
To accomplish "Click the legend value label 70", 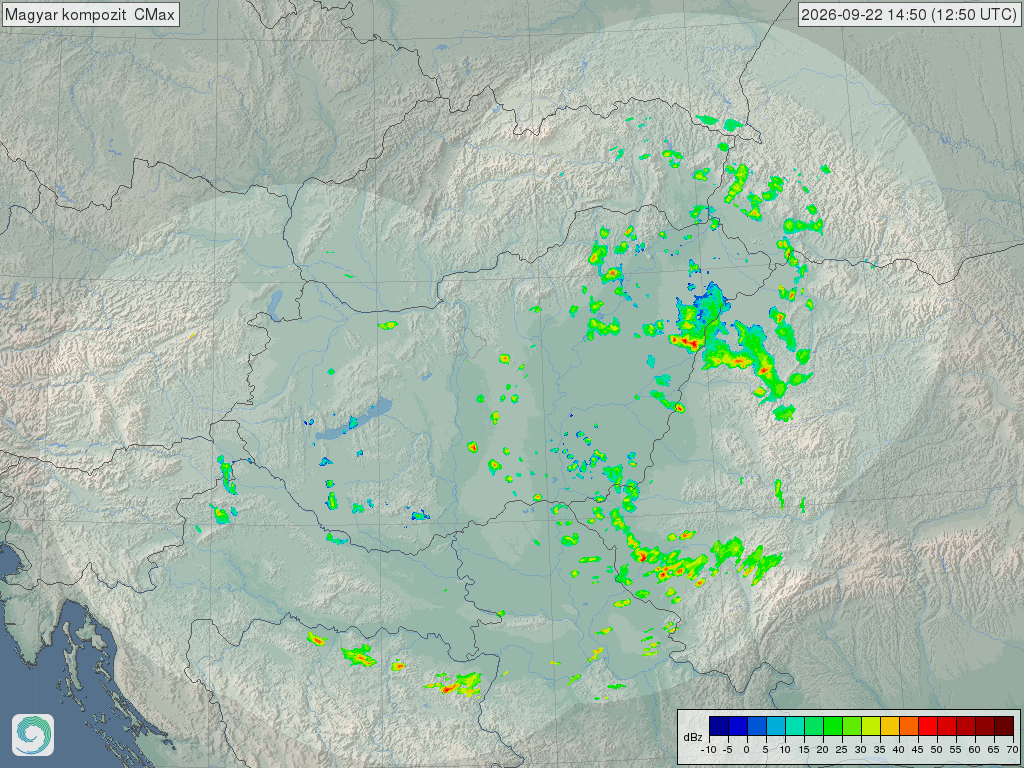I will [1012, 750].
